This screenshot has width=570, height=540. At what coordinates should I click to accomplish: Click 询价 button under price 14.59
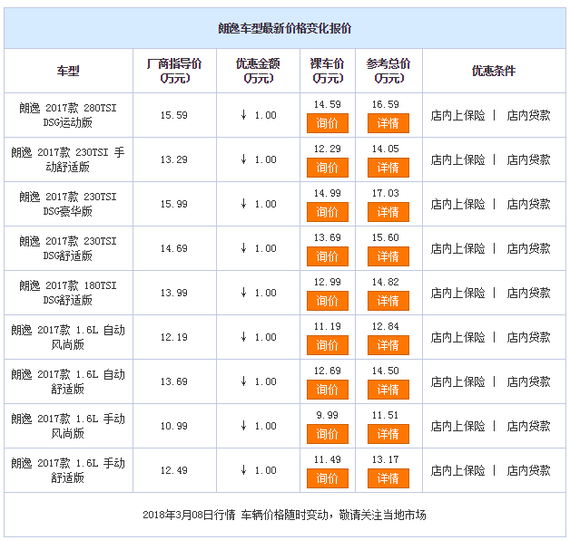tap(328, 123)
